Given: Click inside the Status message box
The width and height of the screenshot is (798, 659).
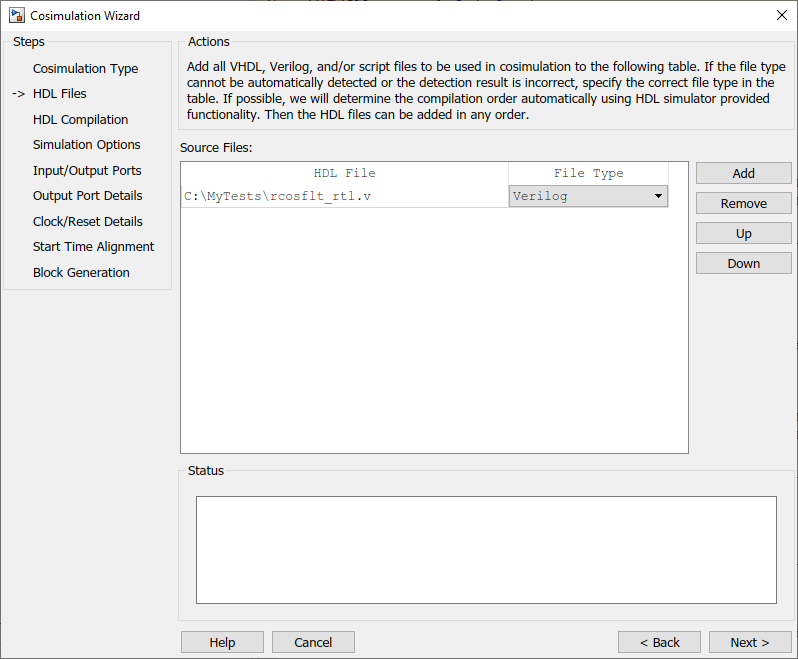Looking at the screenshot, I should pyautogui.click(x=485, y=549).
